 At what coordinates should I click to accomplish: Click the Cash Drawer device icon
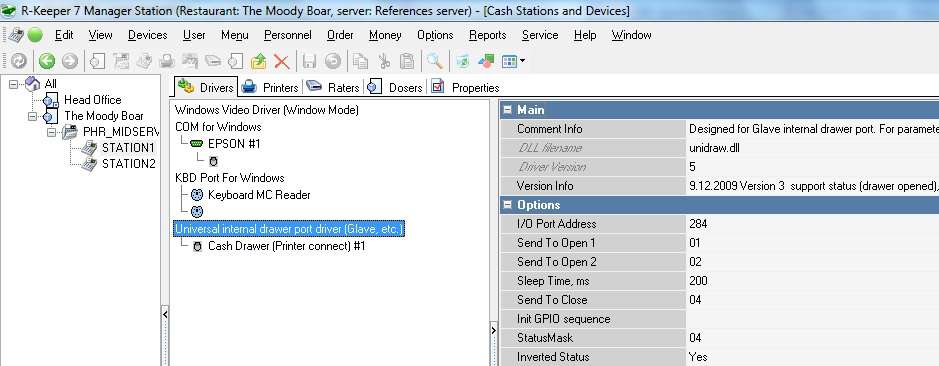click(197, 246)
